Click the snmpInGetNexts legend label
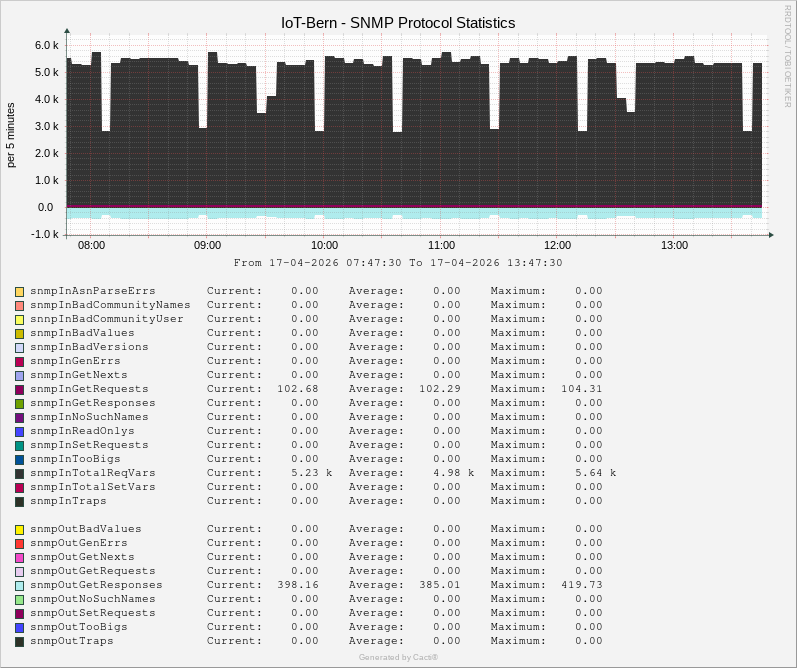This screenshot has height=668, width=797. (75, 375)
